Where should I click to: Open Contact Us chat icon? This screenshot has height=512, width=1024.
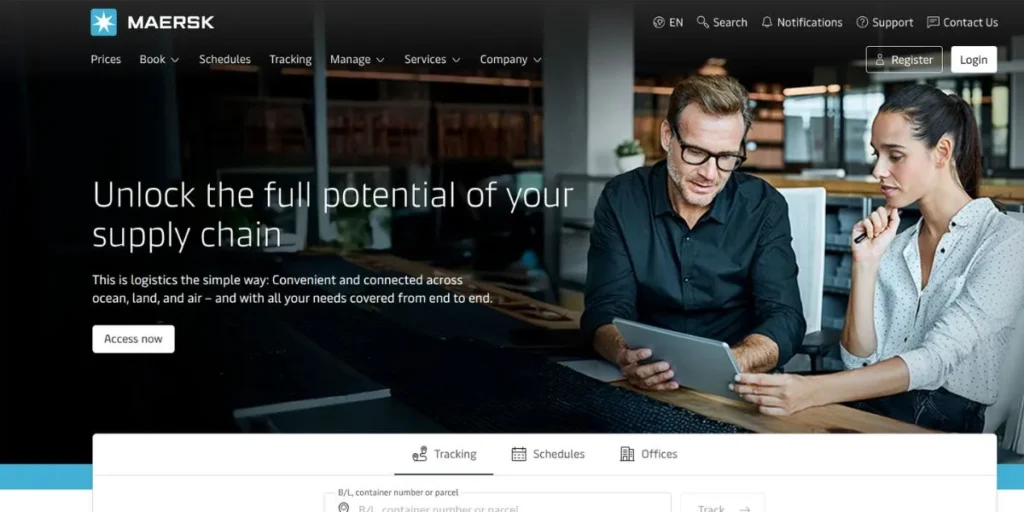[933, 22]
